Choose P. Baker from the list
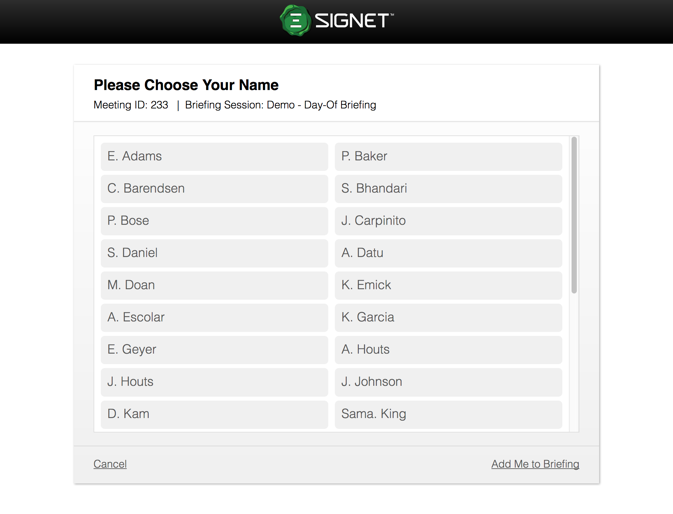 point(448,156)
